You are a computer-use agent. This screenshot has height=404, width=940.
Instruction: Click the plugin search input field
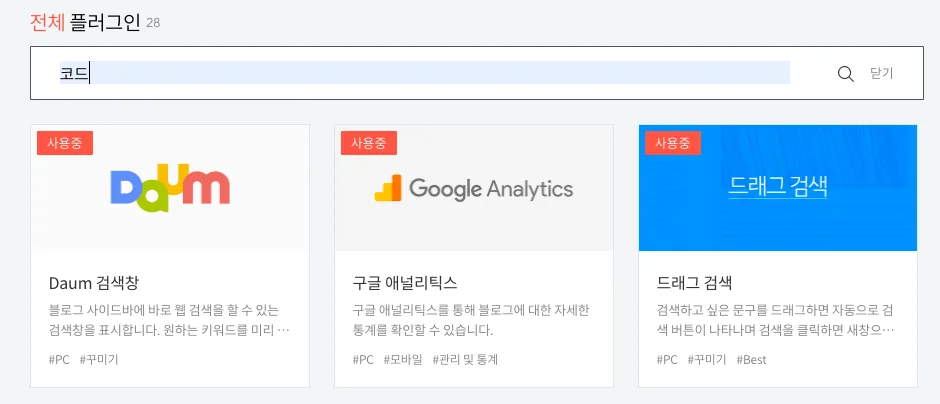point(424,73)
